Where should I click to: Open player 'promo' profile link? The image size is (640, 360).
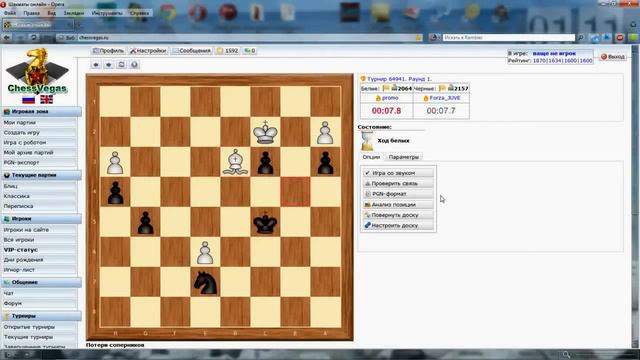(x=390, y=98)
